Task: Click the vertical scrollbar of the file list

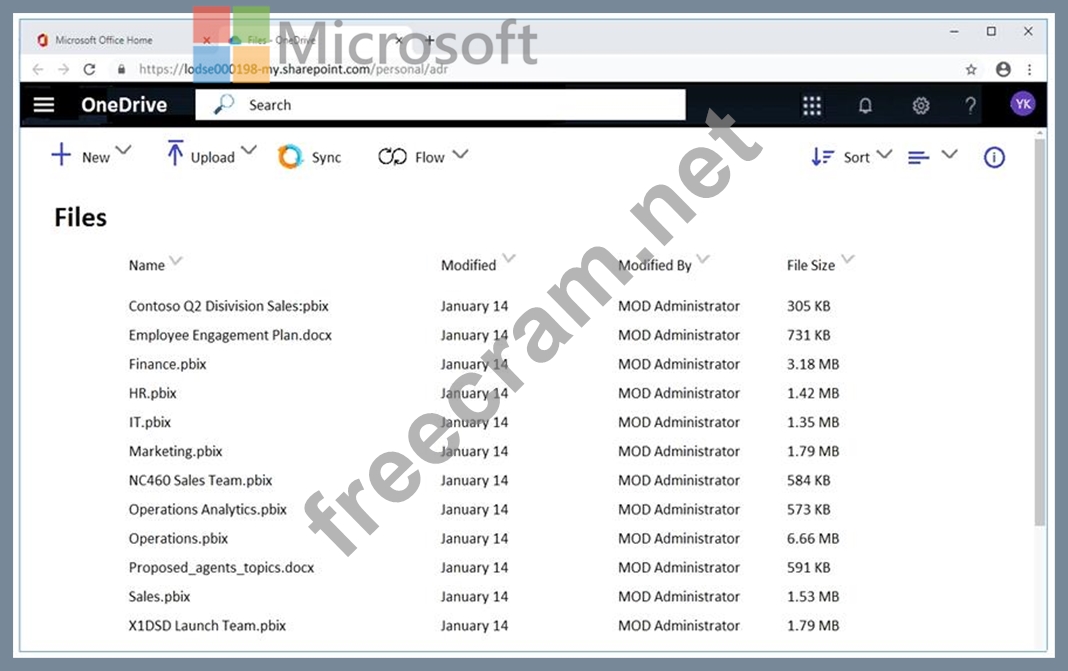Action: (x=1039, y=332)
